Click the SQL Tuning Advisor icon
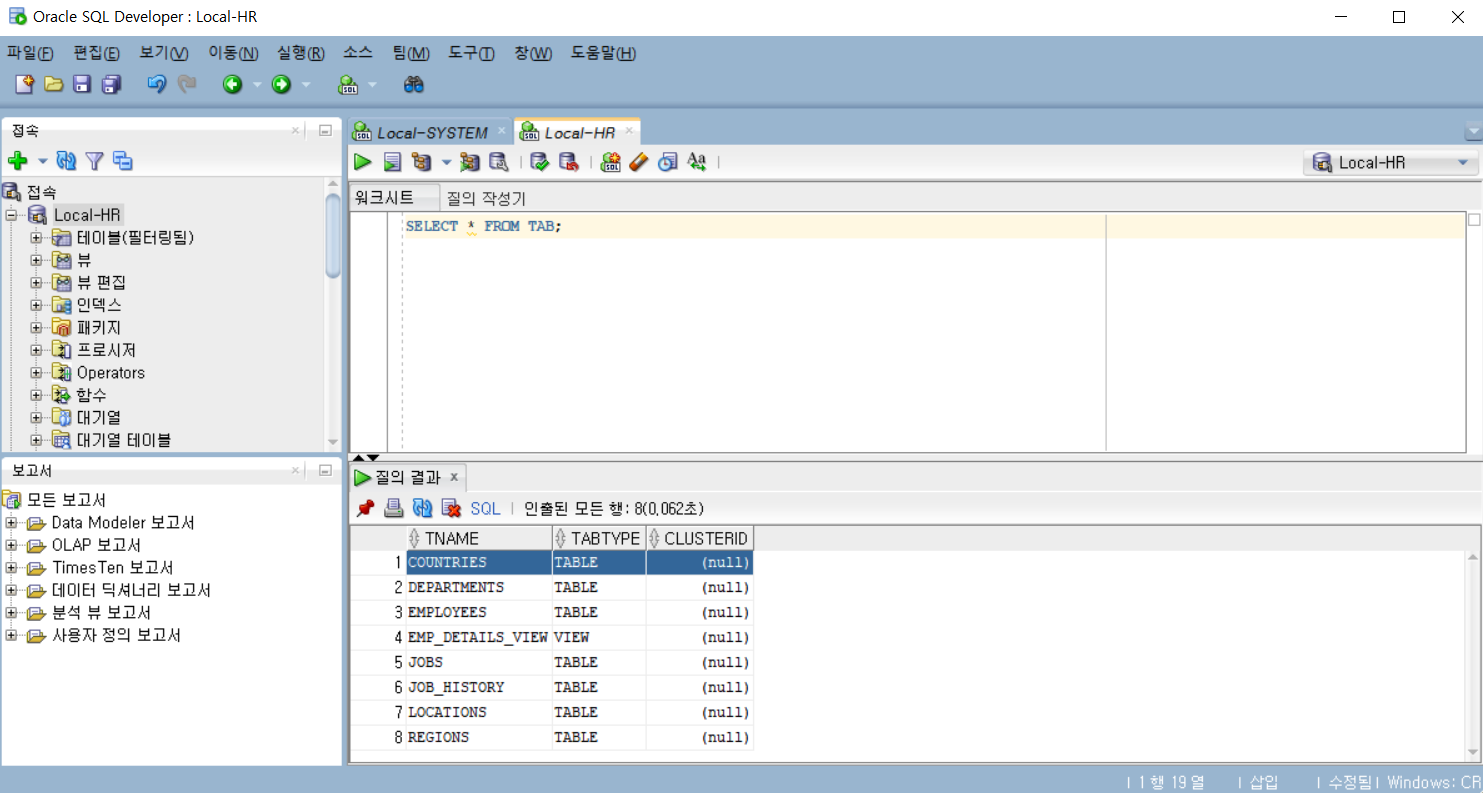 click(x=498, y=162)
